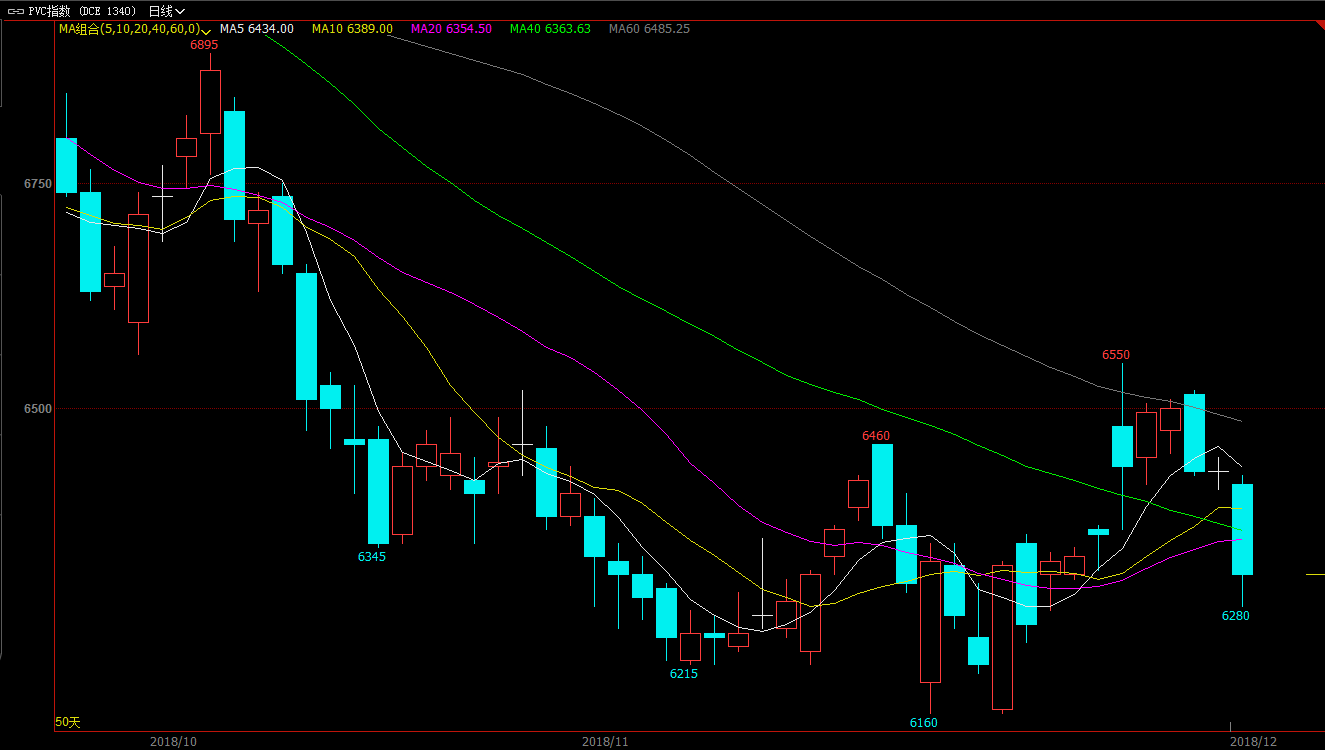The image size is (1325, 750).
Task: Select the MA40 6363.63 label
Action: coord(550,29)
